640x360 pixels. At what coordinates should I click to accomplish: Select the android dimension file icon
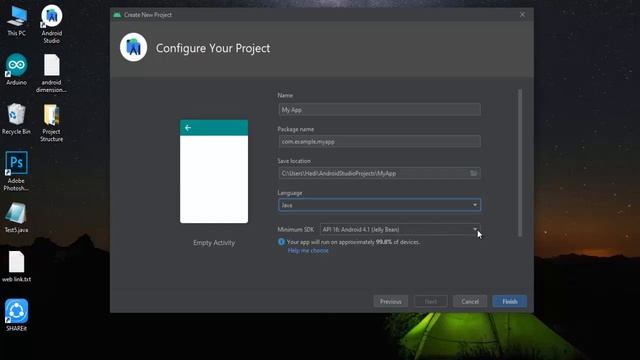[51, 73]
